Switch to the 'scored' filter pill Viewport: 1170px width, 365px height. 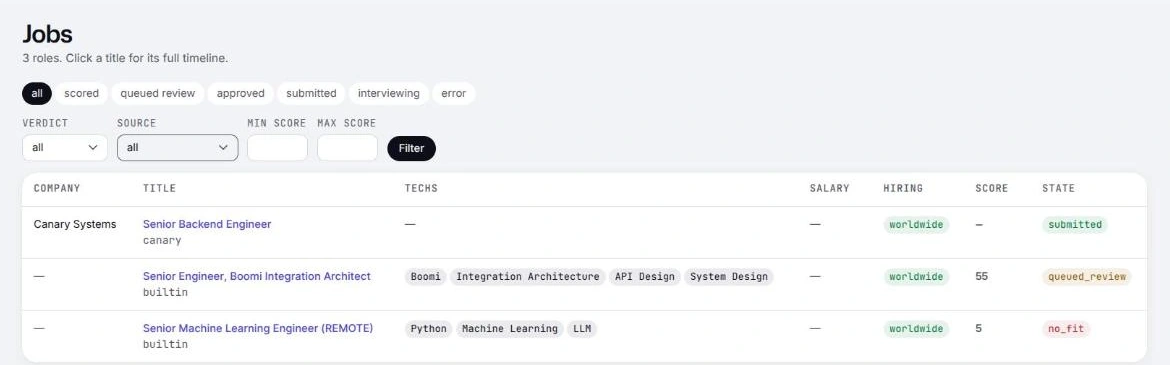pos(81,93)
